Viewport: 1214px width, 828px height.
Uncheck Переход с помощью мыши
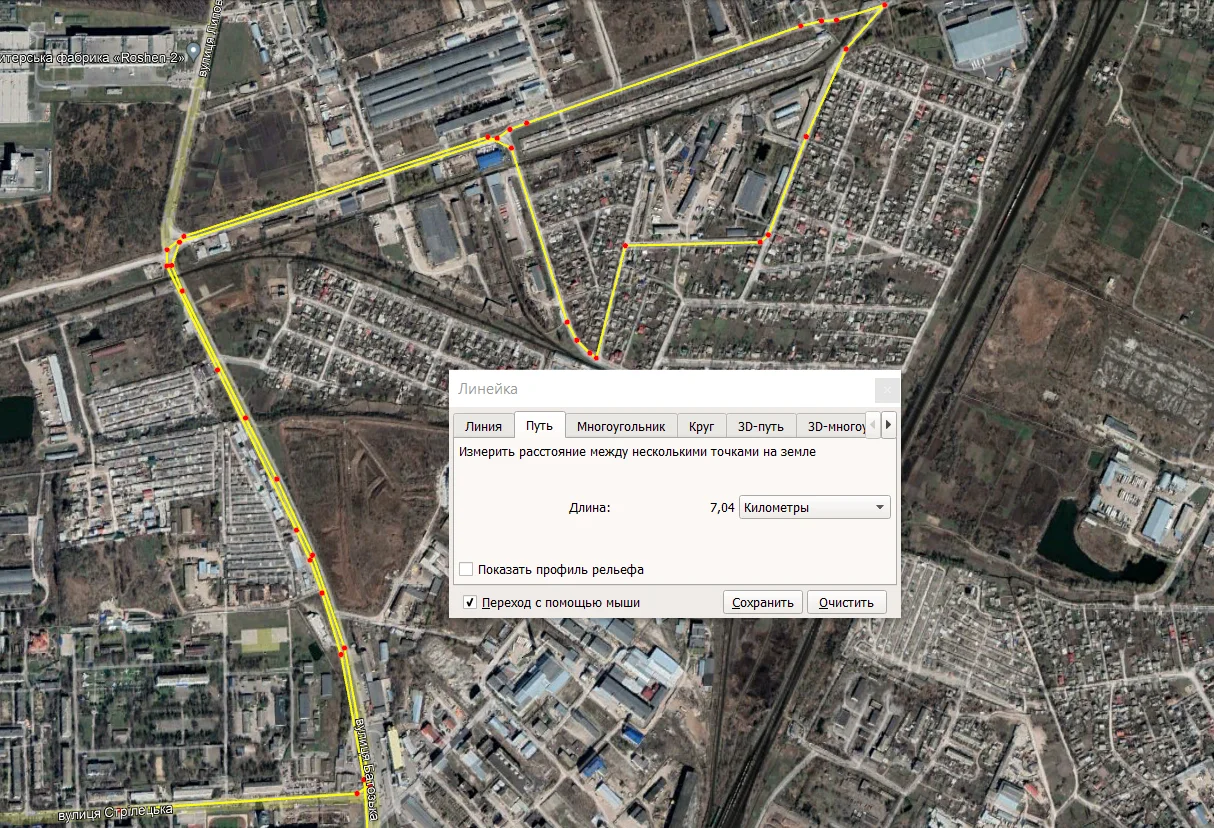(470, 603)
